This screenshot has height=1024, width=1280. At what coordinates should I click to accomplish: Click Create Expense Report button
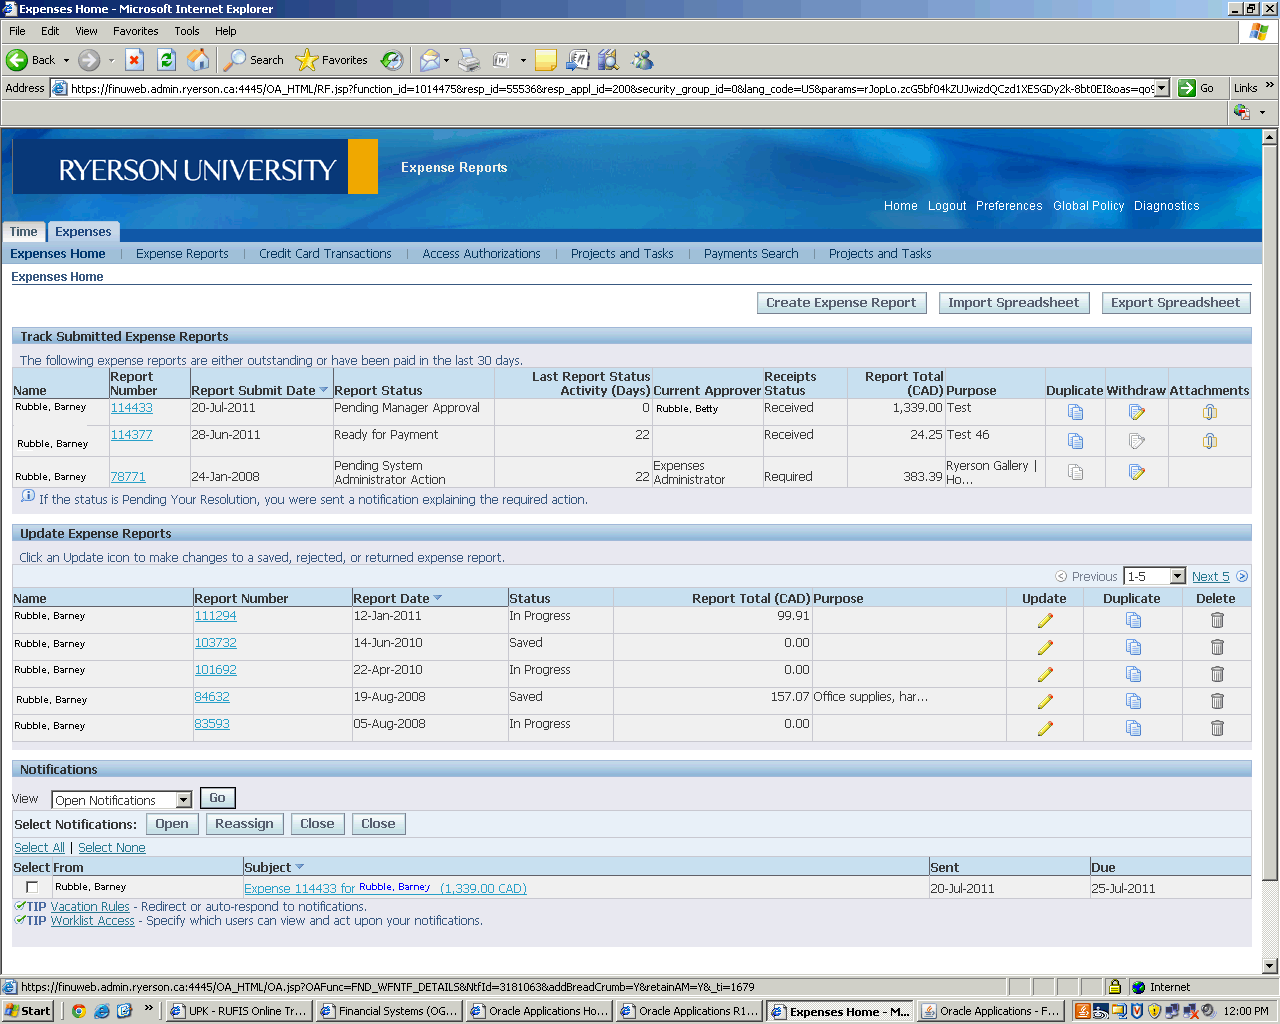pyautogui.click(x=841, y=303)
